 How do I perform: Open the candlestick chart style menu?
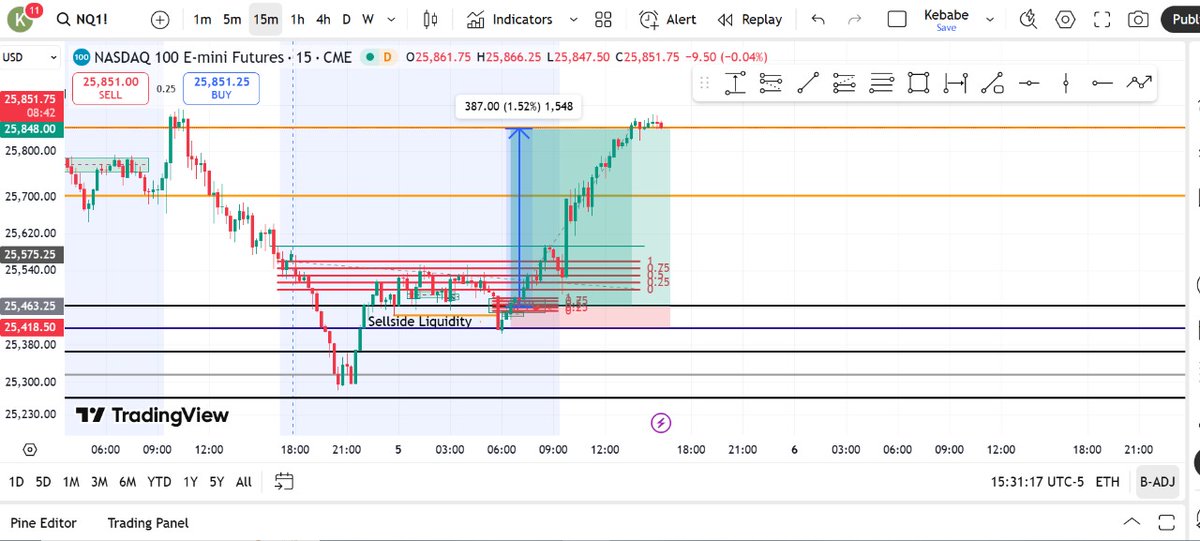coord(431,19)
